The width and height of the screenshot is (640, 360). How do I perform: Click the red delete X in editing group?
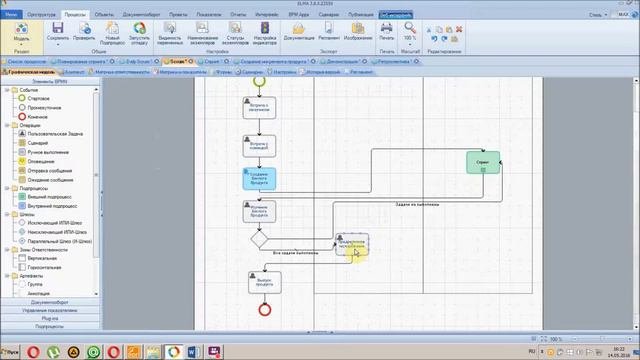459,29
